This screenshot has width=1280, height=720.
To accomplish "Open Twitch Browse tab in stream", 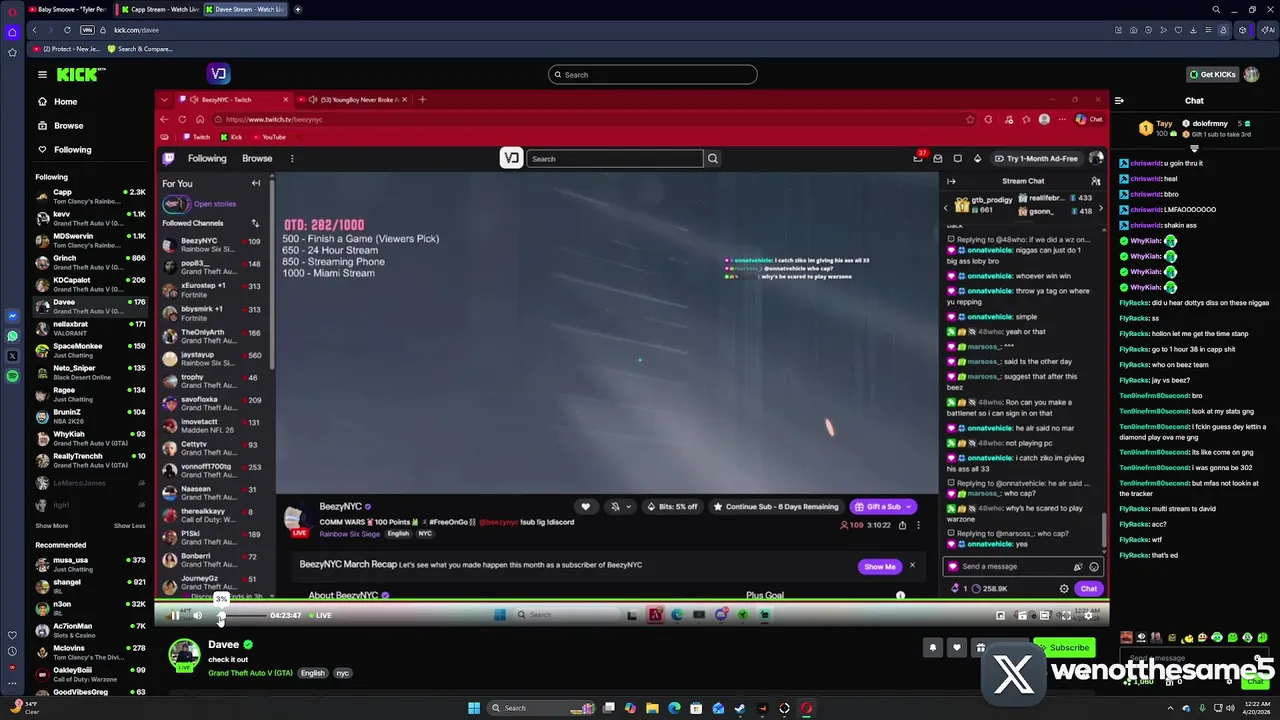I will pos(257,158).
